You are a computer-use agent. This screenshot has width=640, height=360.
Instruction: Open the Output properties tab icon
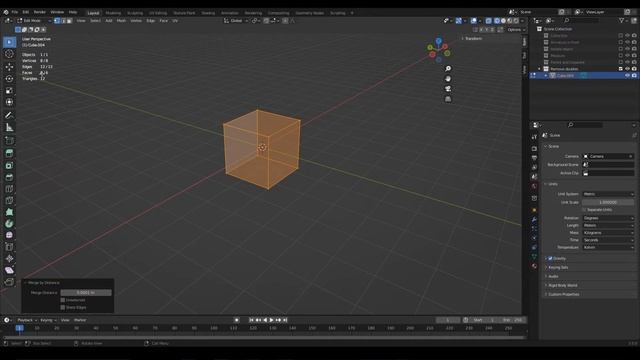[534, 158]
